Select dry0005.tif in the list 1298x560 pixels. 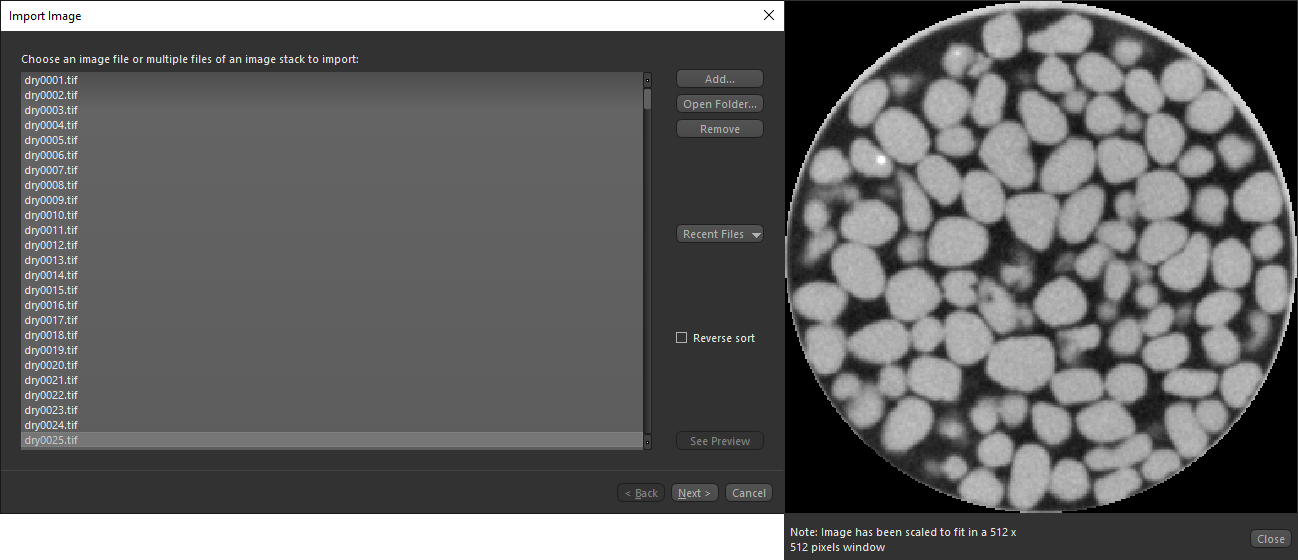[x=51, y=140]
